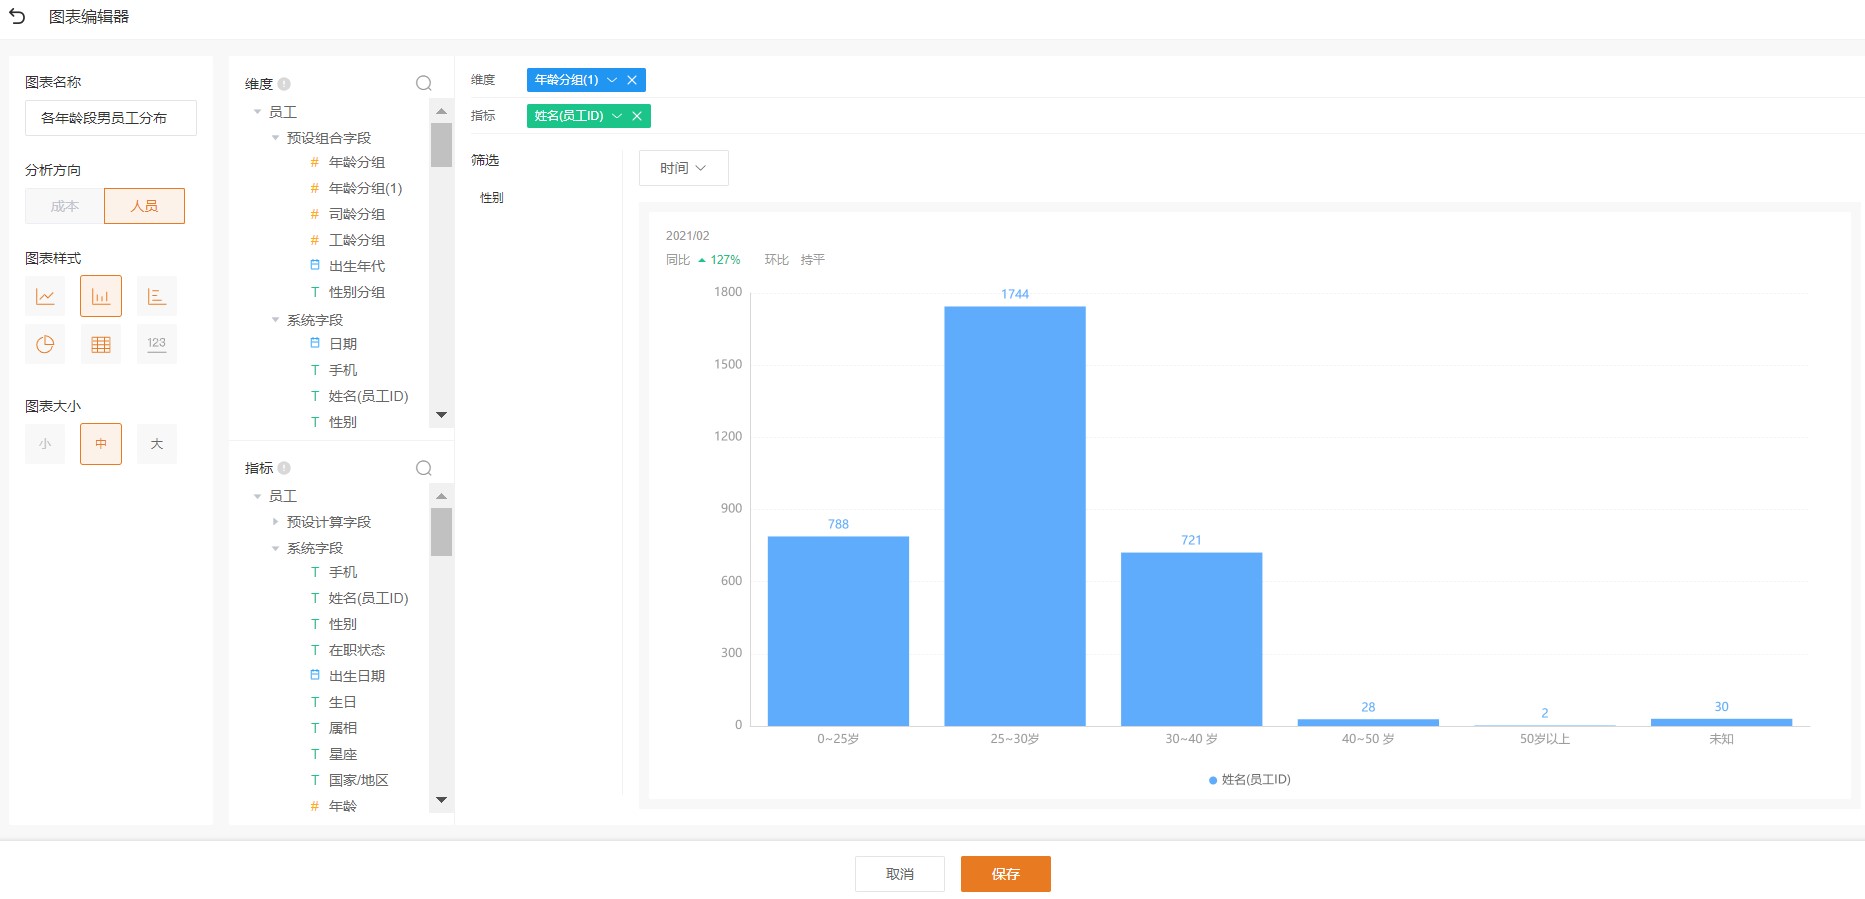The height and width of the screenshot is (899, 1865).
Task: Collapse the 员工 node in 维度 tree
Action: tap(257, 112)
